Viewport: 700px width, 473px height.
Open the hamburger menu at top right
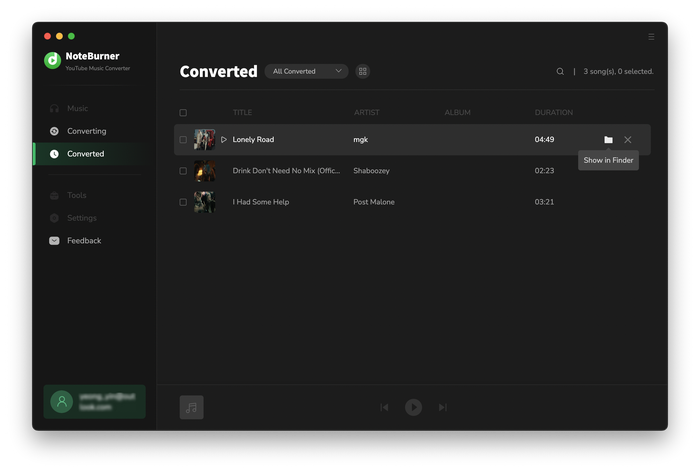[x=651, y=37]
